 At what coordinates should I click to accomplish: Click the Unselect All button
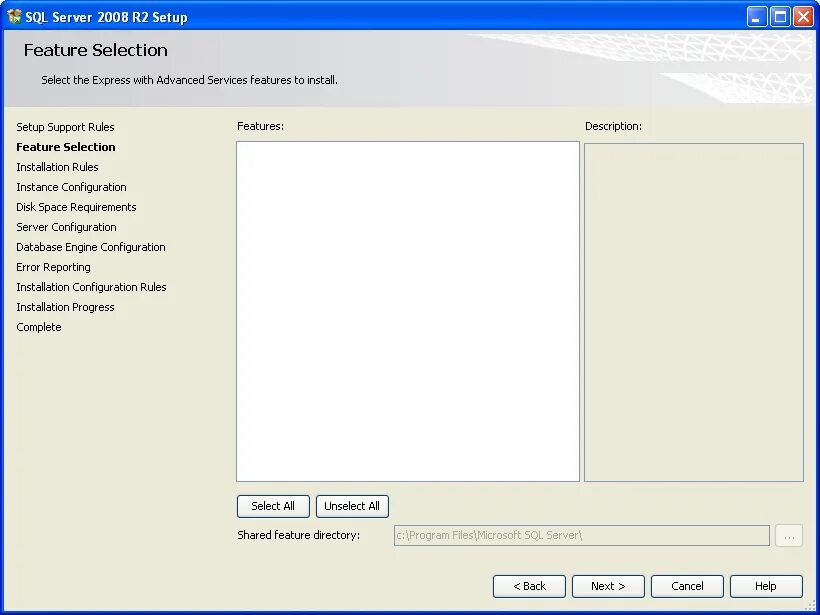[352, 506]
